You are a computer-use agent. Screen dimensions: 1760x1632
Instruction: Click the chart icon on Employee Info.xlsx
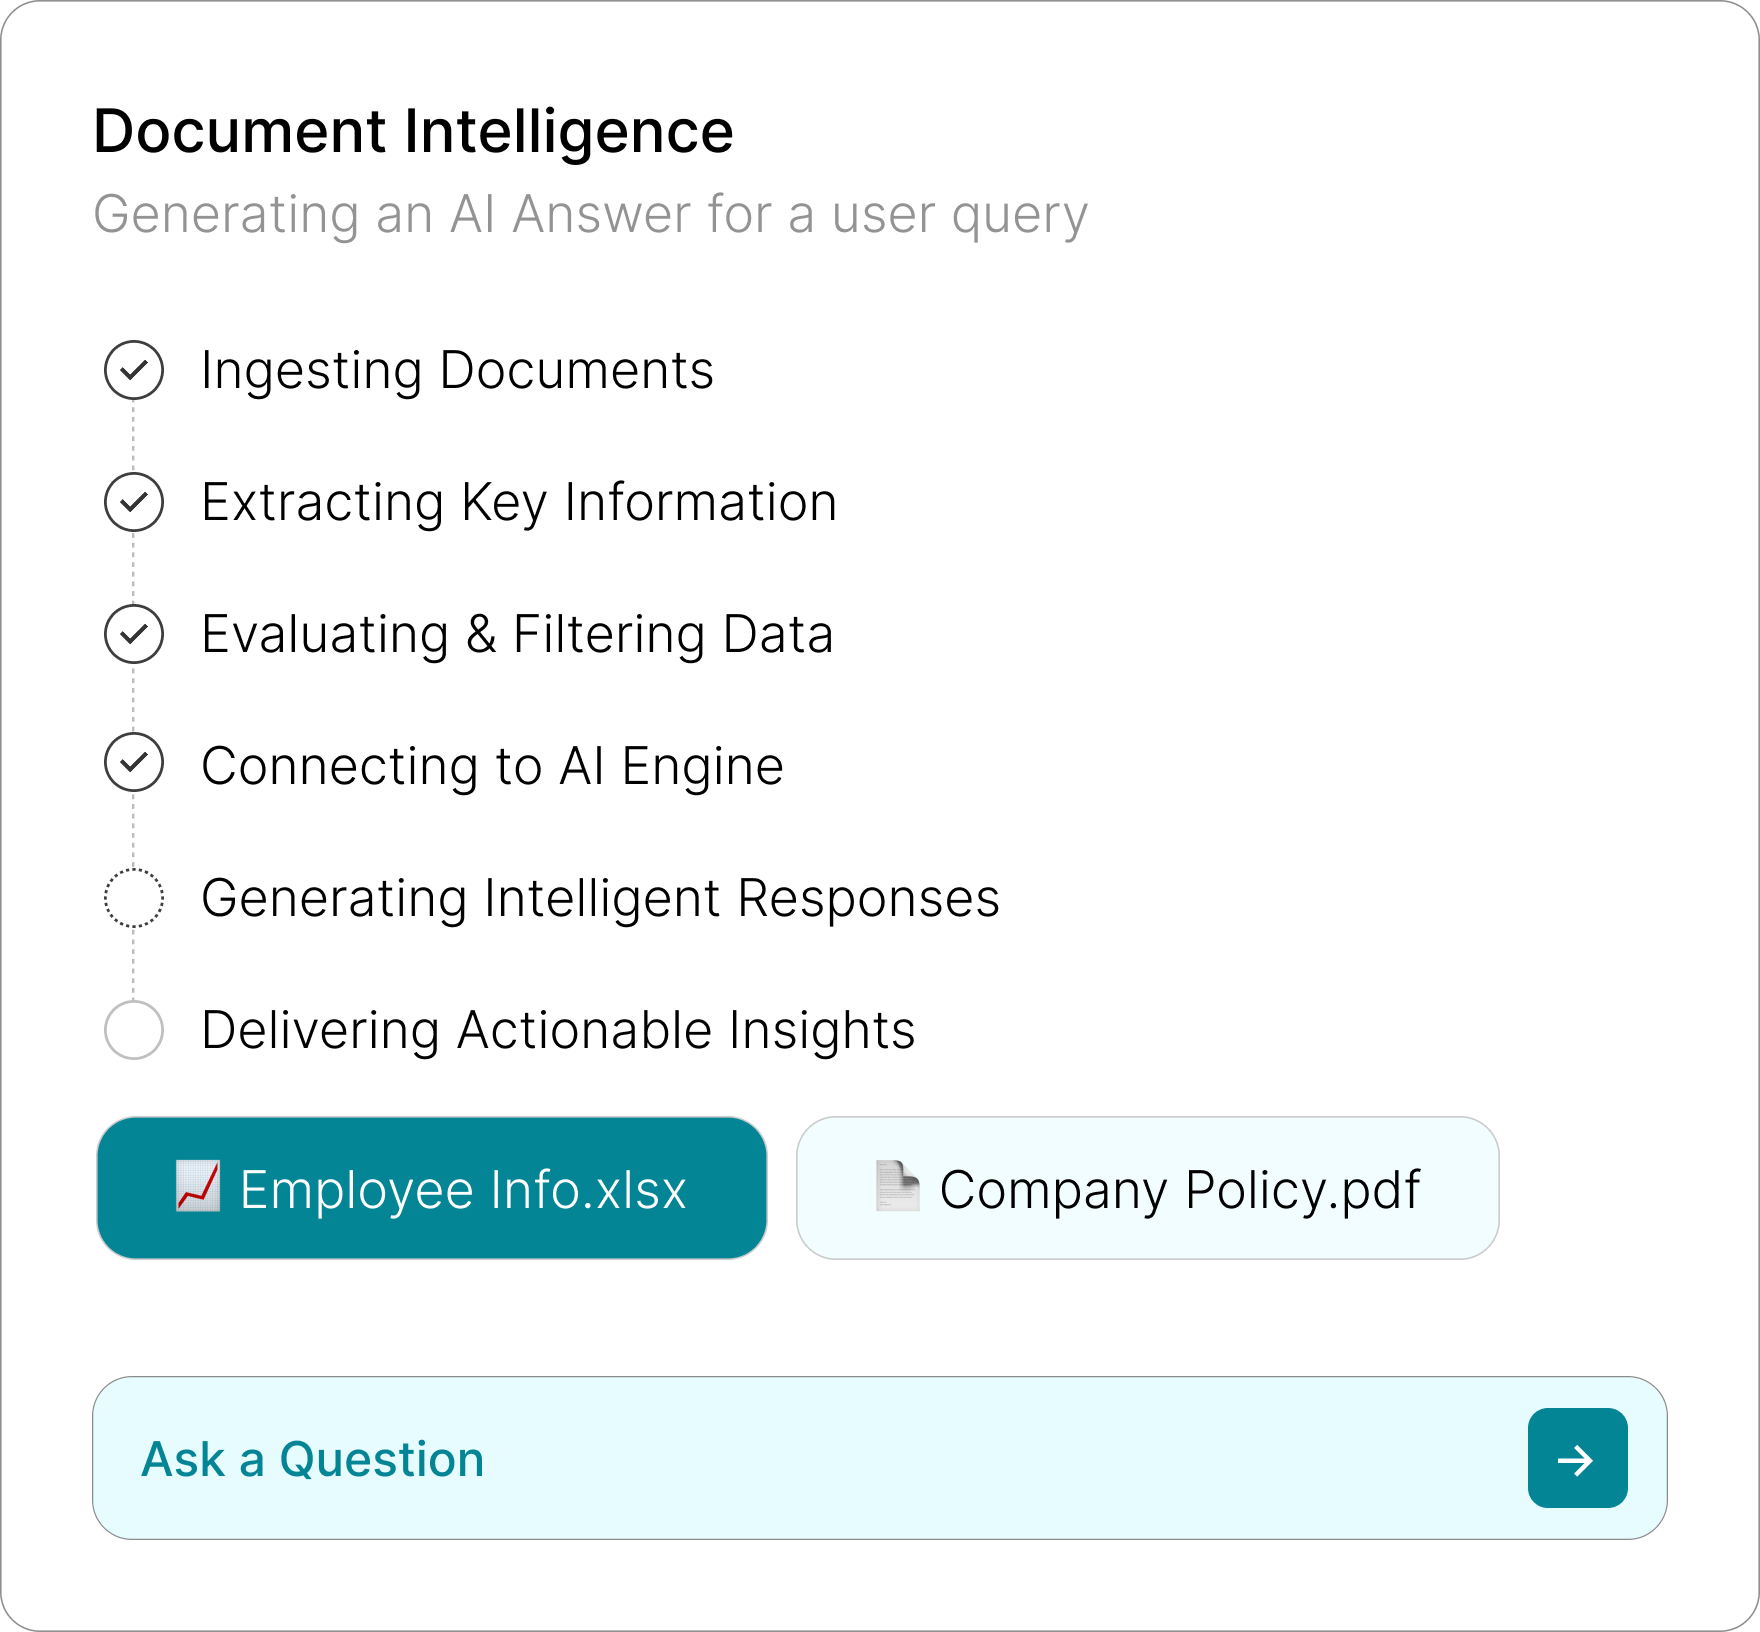pyautogui.click(x=198, y=1186)
